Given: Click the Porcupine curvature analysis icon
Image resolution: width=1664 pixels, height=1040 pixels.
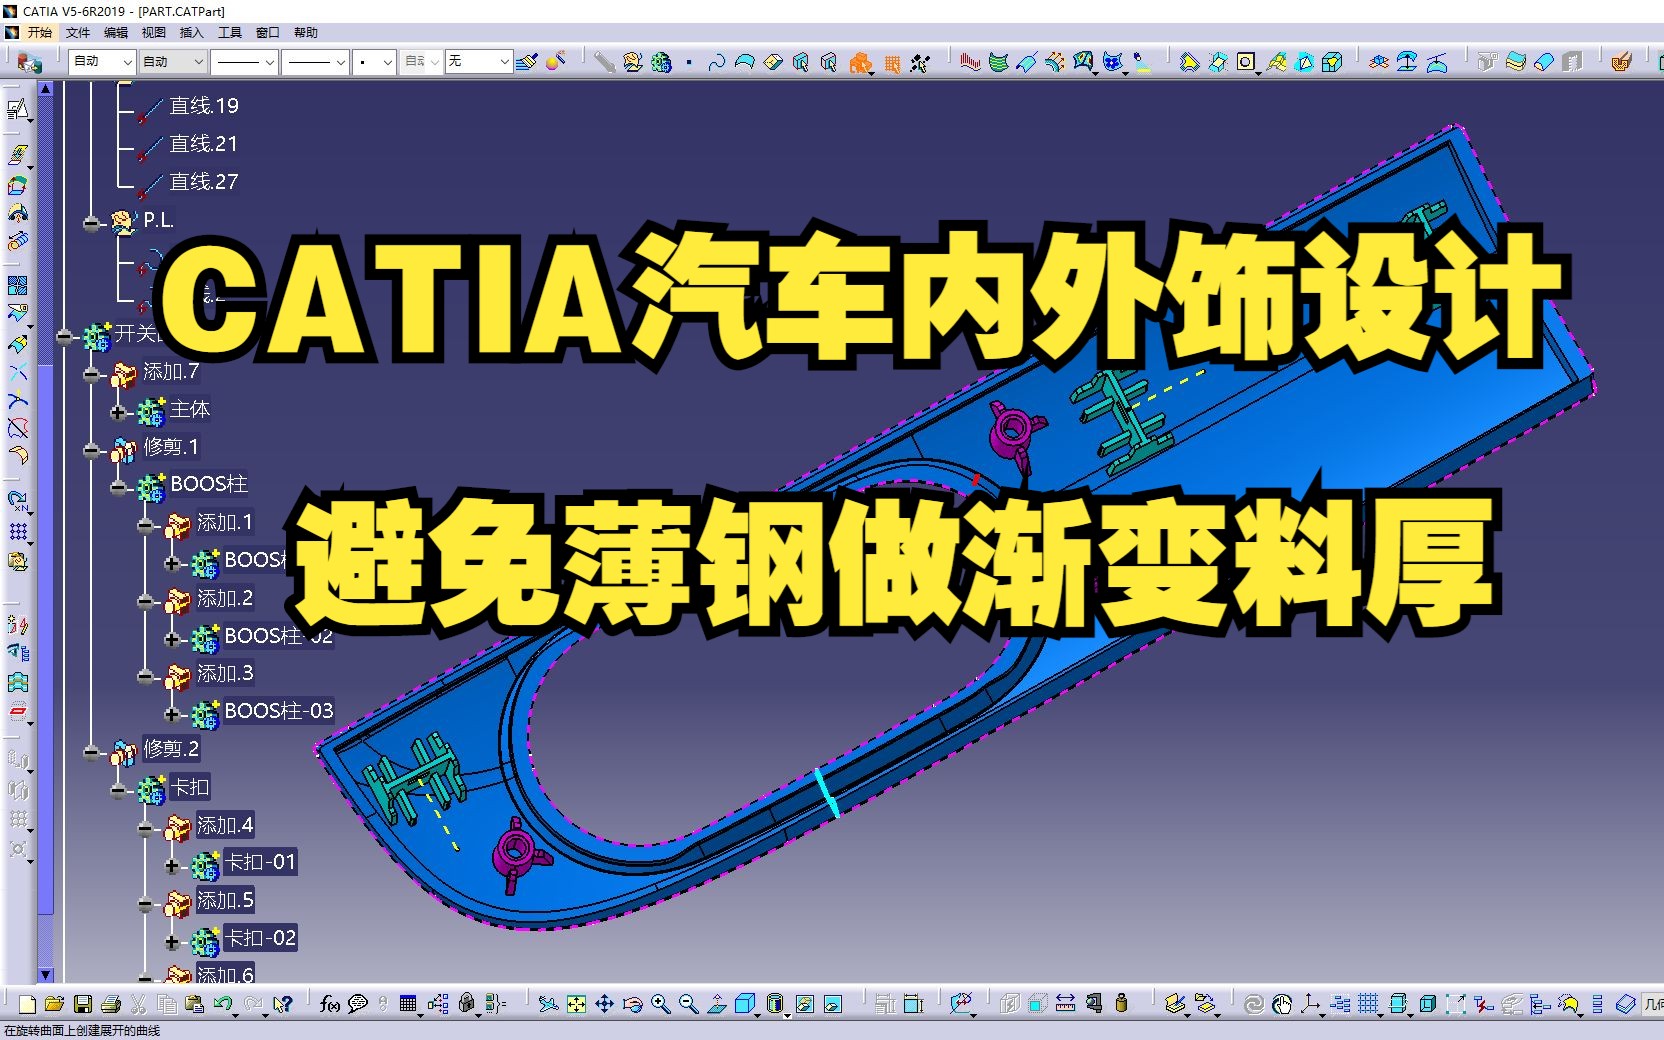Looking at the screenshot, I should click(969, 62).
